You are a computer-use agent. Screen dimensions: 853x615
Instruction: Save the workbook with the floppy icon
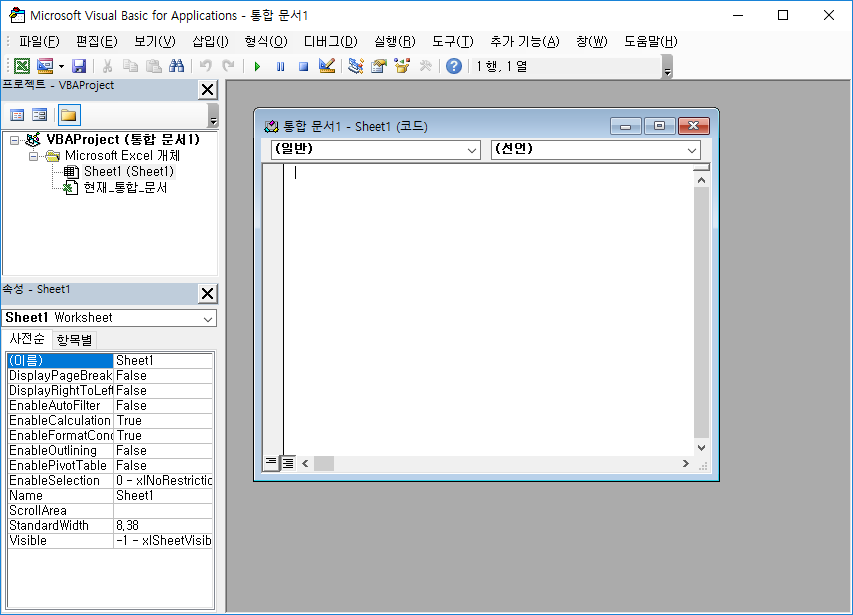point(79,66)
